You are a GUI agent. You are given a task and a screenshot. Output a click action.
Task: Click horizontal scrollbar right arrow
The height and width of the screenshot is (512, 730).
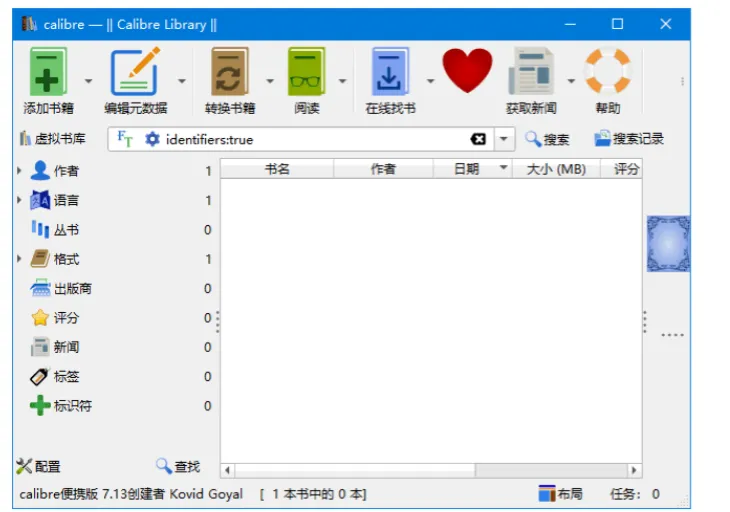coord(634,471)
